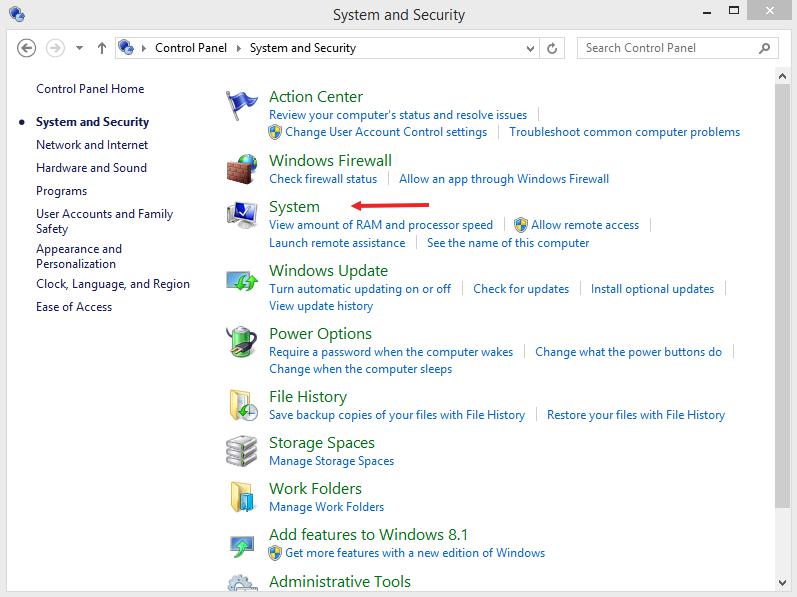Go up one level with Up arrow
The image size is (797, 597).
point(102,48)
